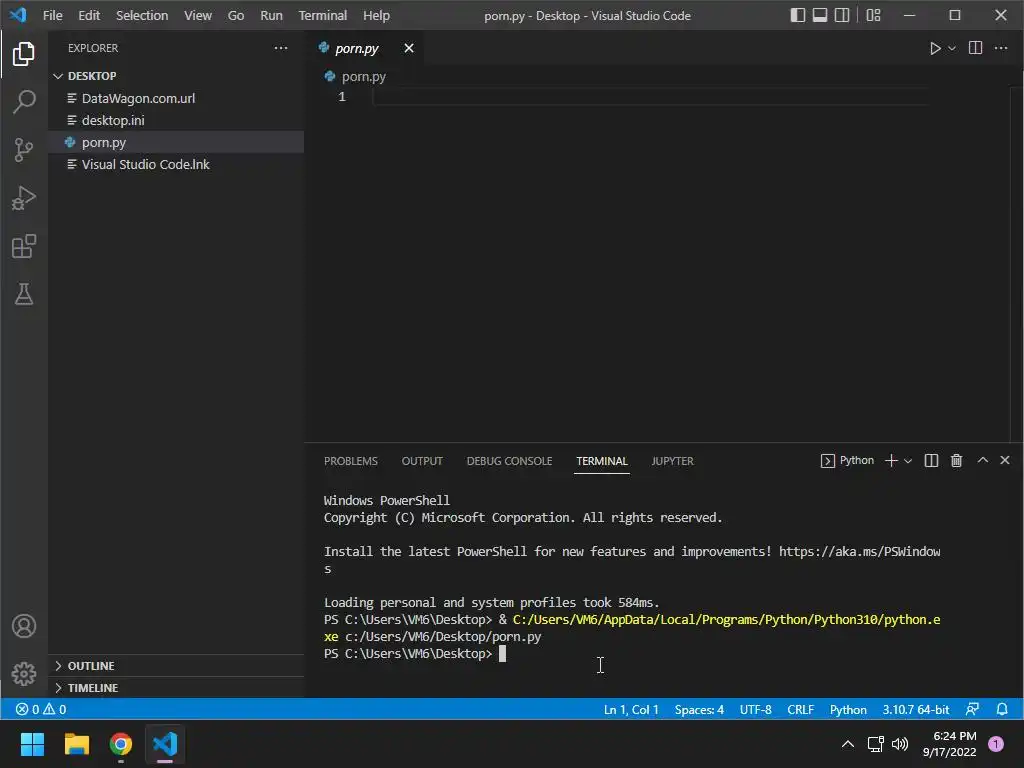Open editor More Actions ellipsis

click(x=1000, y=48)
